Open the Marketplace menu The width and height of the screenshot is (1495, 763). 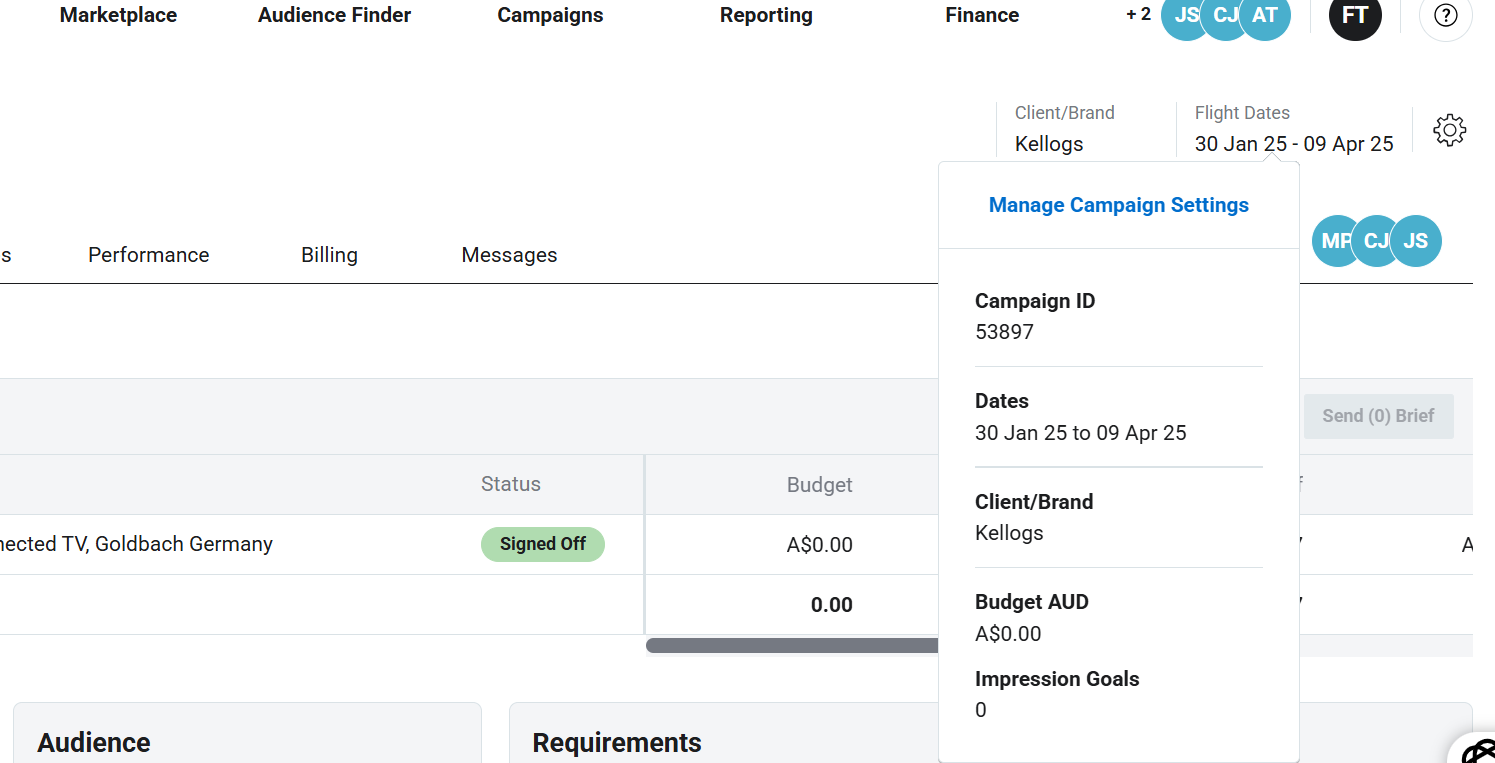coord(118,15)
